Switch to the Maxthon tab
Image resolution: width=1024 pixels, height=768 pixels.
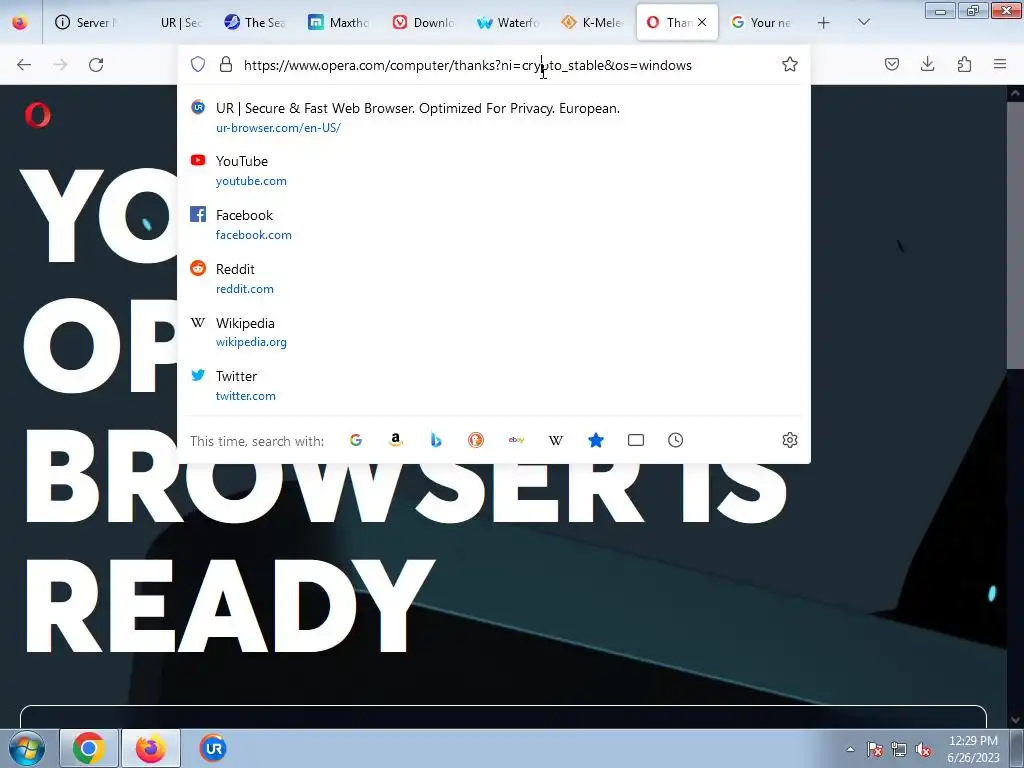(340, 23)
